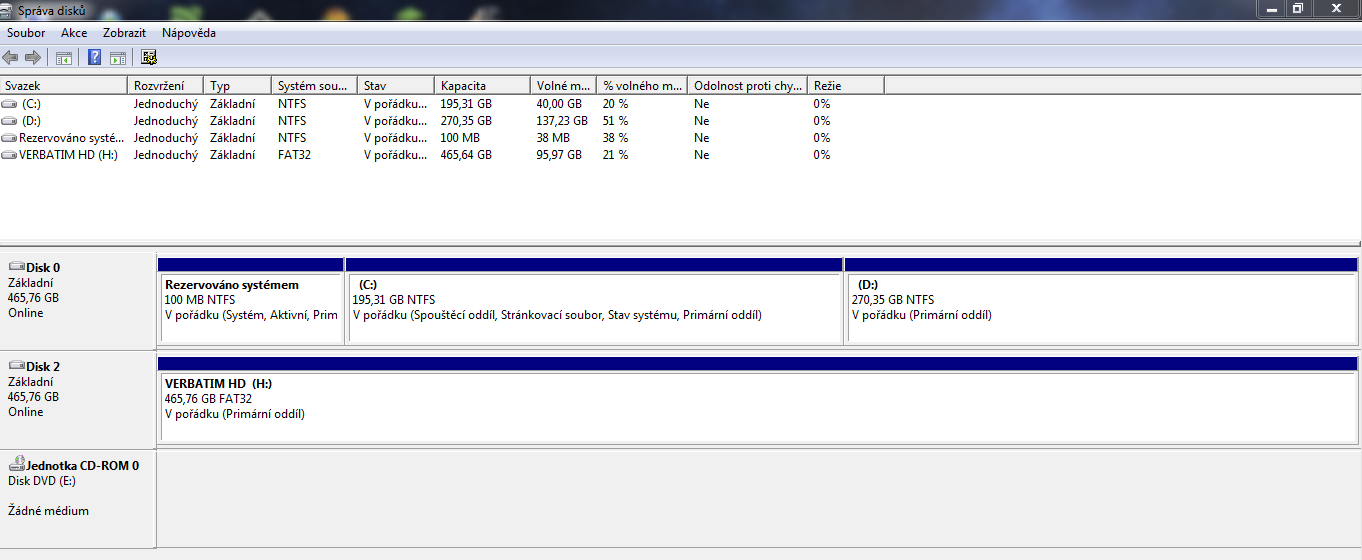Sort by the Svazek column header
The image size is (1362, 560).
[x=64, y=86]
